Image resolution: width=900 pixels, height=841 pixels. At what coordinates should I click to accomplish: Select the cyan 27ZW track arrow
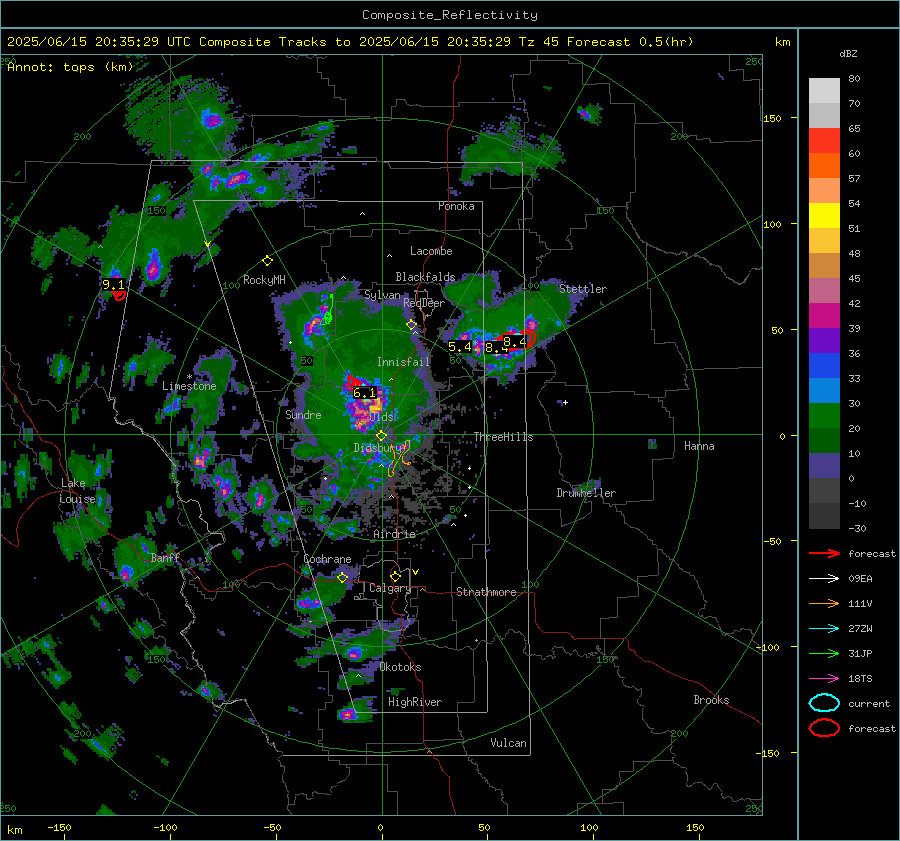(x=824, y=628)
